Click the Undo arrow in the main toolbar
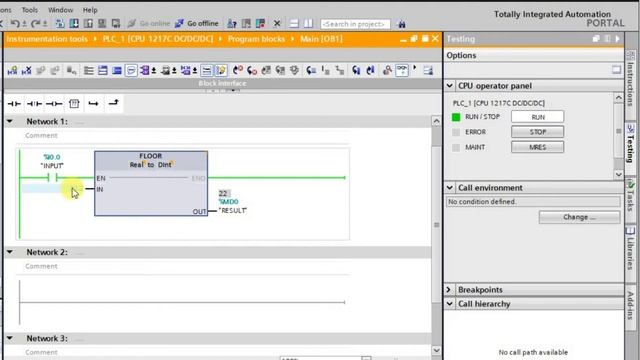 15,24
